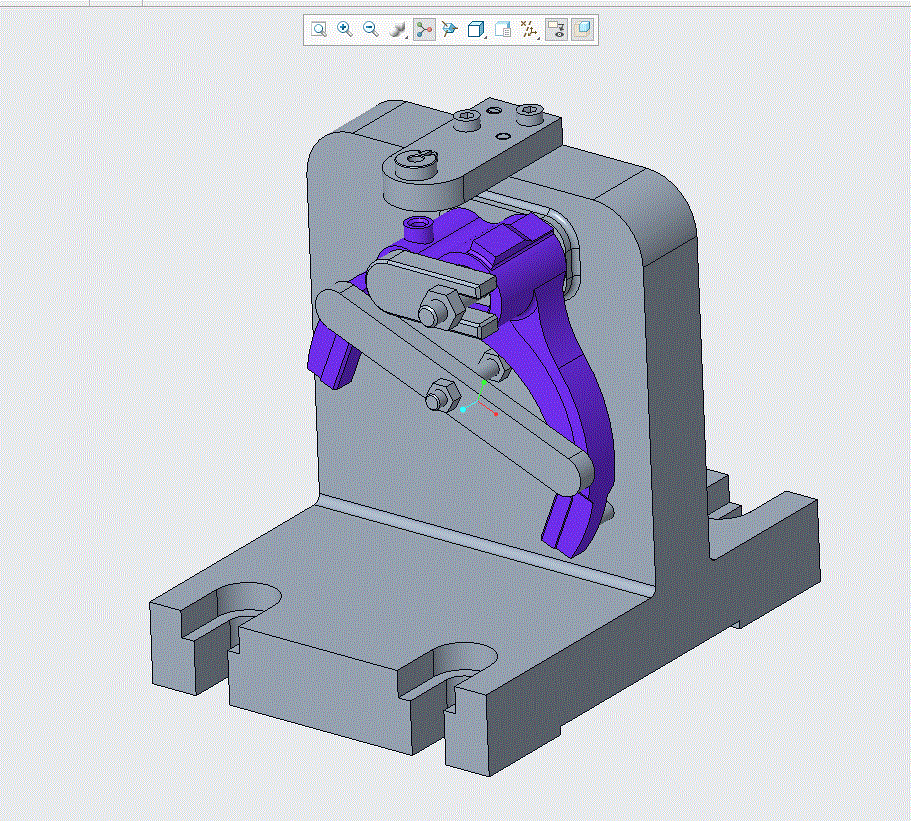Image resolution: width=911 pixels, height=821 pixels.
Task: Open the datum display filters dropdown
Action: coord(529,29)
